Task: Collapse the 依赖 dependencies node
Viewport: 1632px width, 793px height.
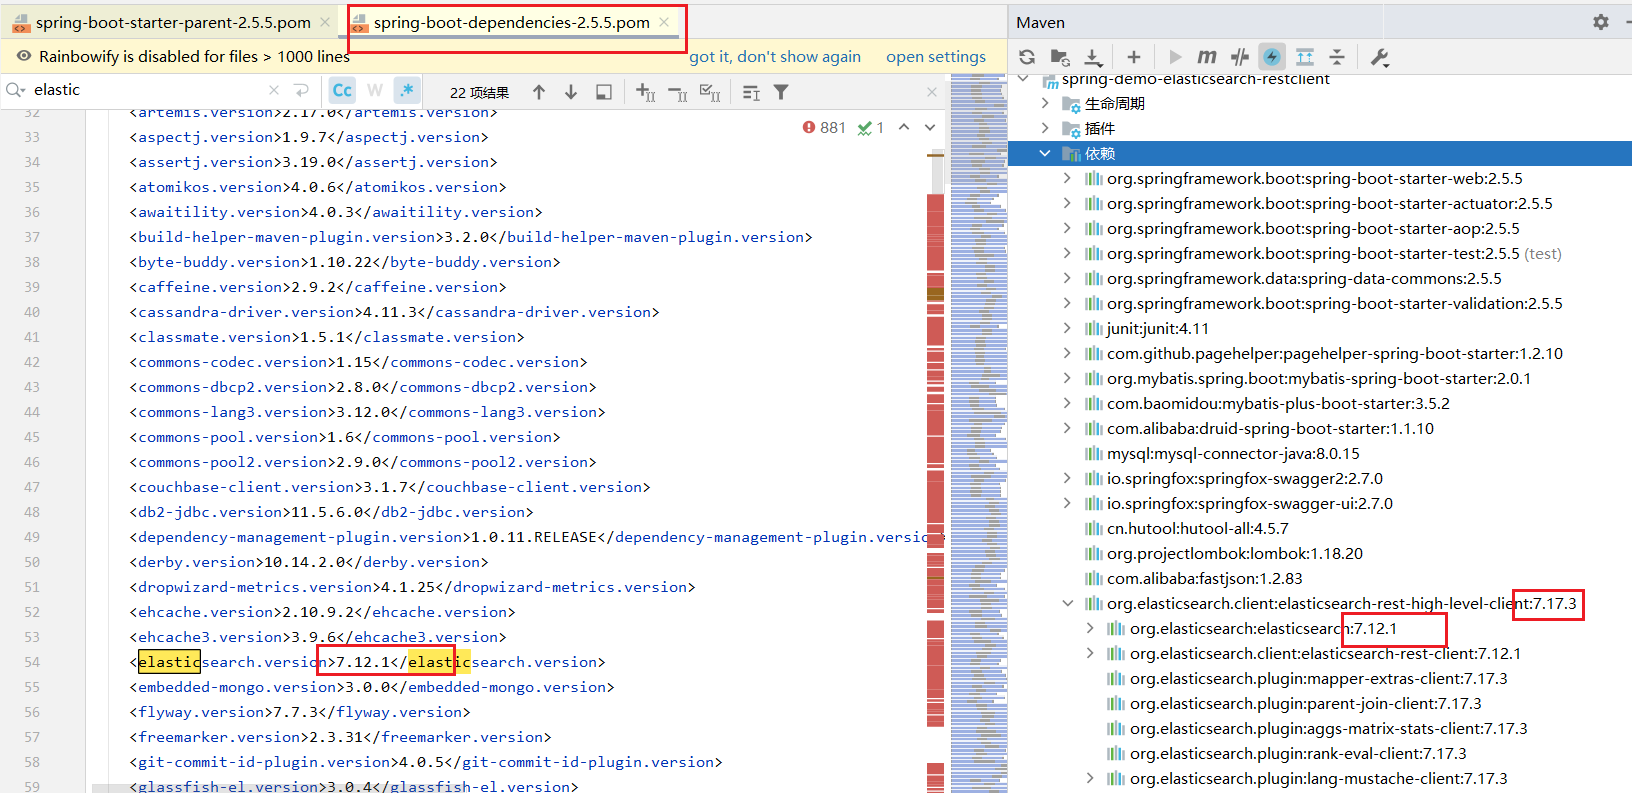Action: tap(1045, 153)
